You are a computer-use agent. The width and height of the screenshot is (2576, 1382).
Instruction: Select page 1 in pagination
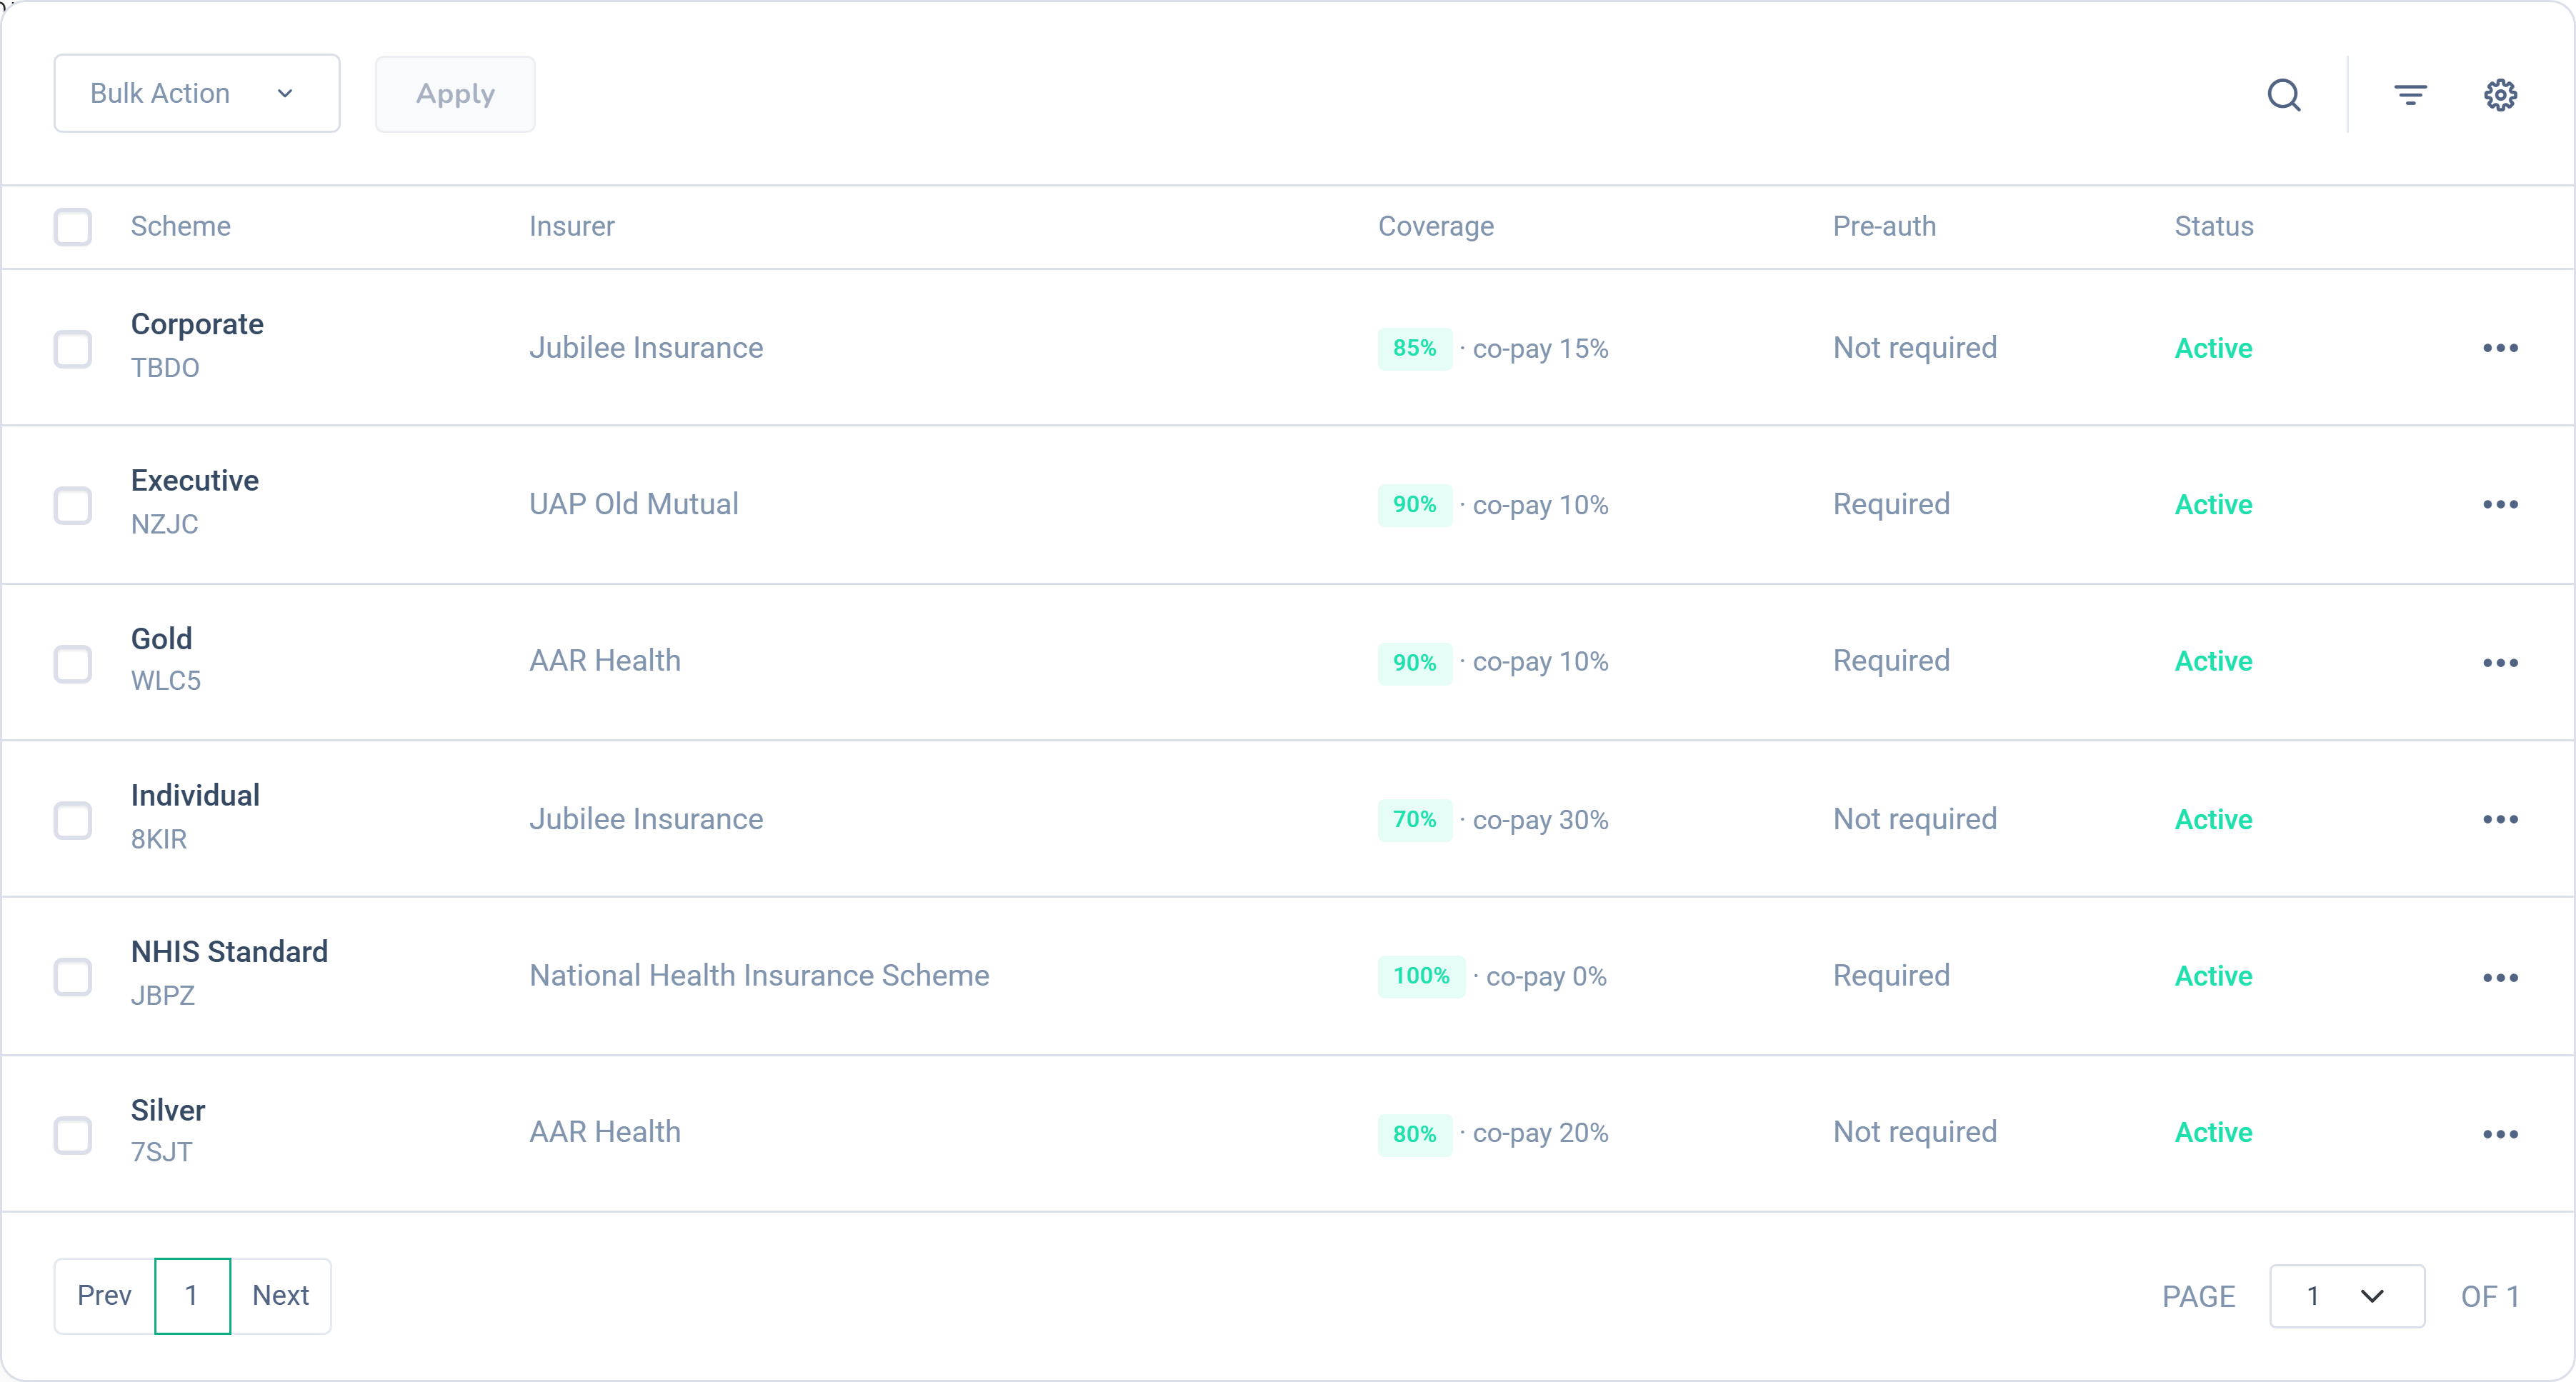[x=193, y=1296]
